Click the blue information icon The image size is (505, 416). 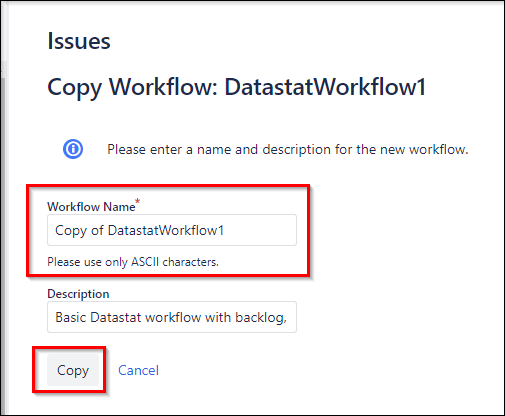(73, 149)
